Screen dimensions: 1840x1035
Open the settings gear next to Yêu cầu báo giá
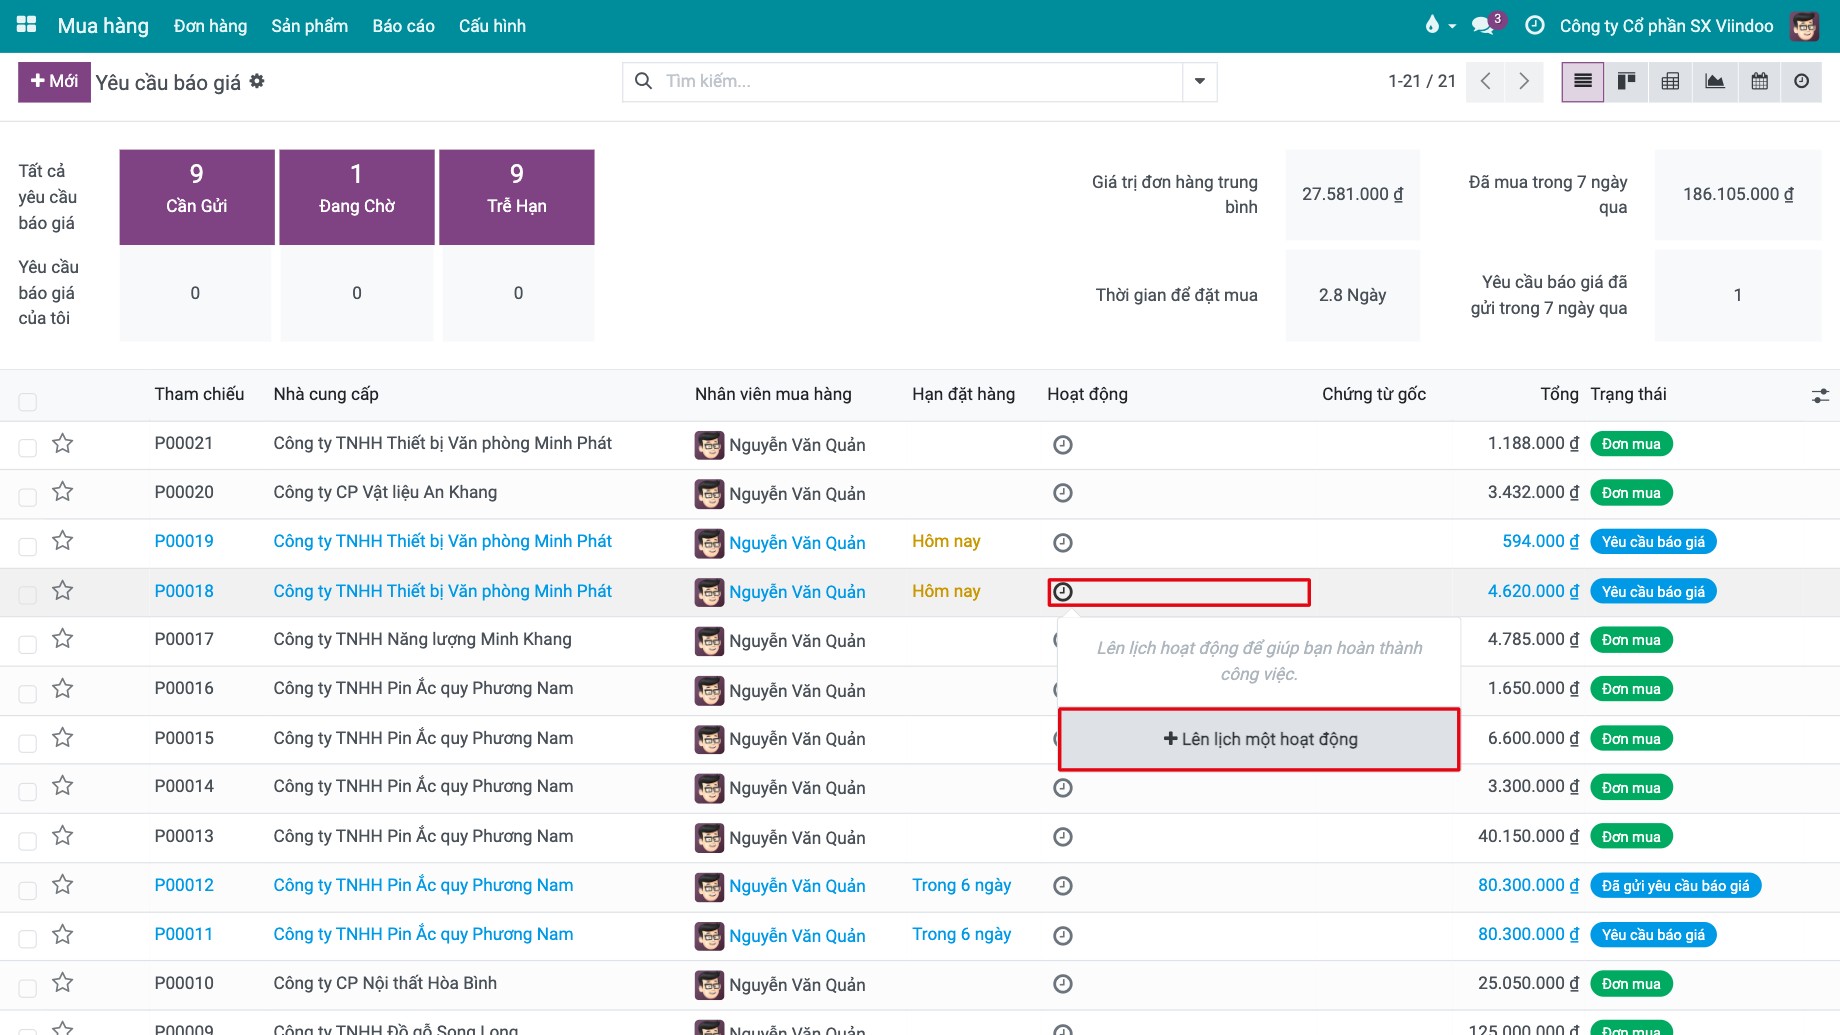tap(257, 81)
